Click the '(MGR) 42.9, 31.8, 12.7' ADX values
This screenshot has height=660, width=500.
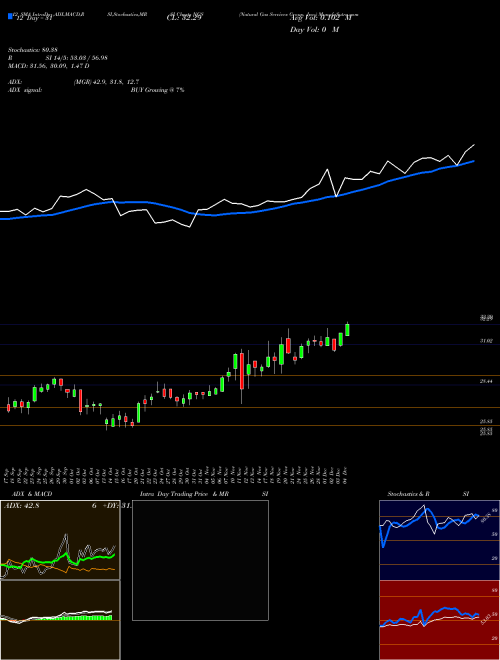[x=106, y=82]
